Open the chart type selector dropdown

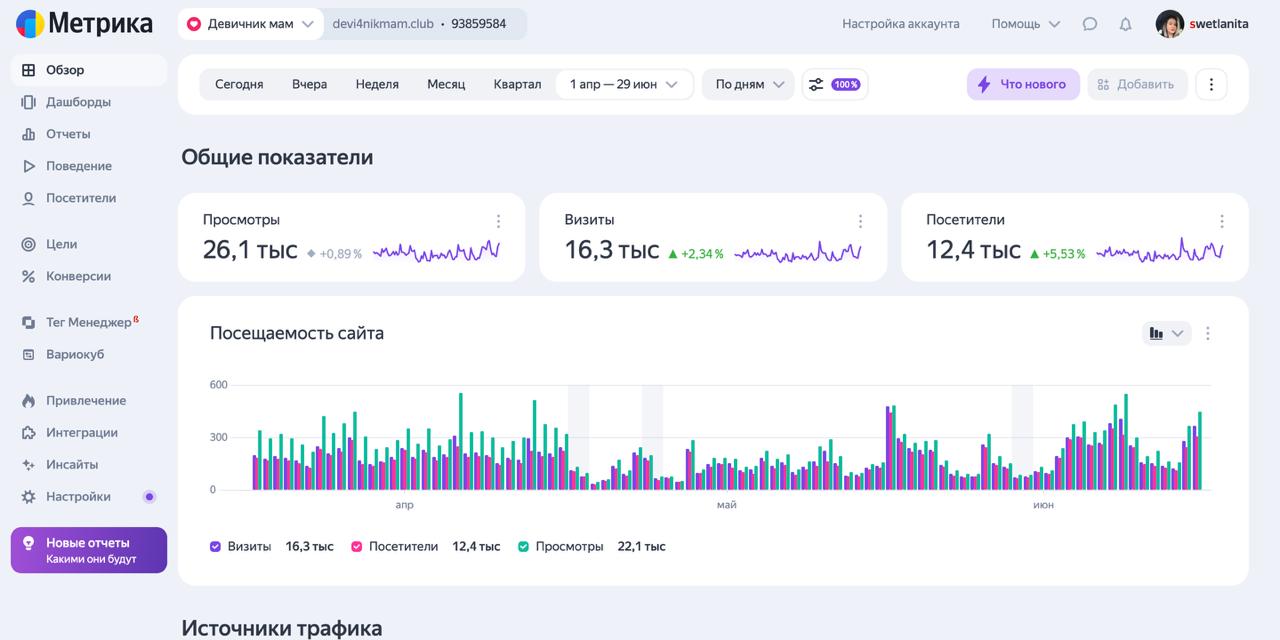[x=1167, y=333]
